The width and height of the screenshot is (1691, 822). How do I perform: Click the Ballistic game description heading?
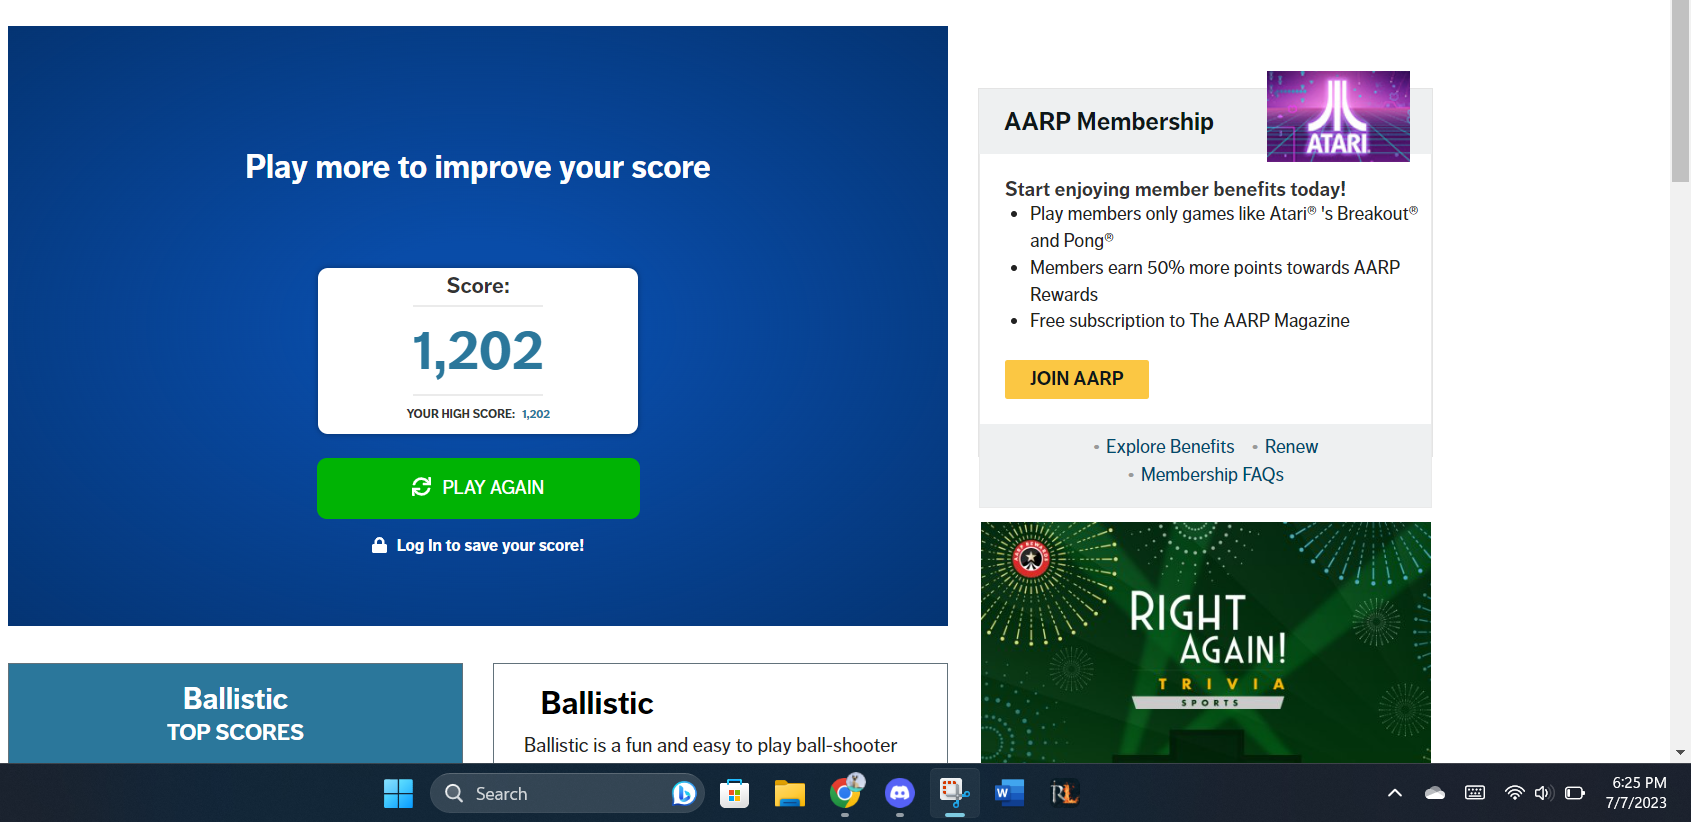(597, 703)
